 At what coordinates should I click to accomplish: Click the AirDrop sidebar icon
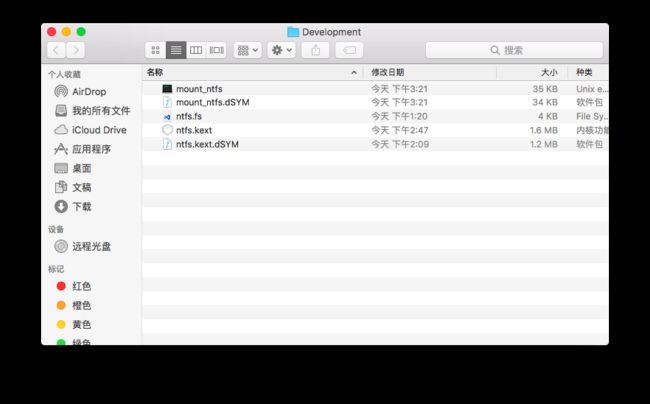click(x=61, y=91)
